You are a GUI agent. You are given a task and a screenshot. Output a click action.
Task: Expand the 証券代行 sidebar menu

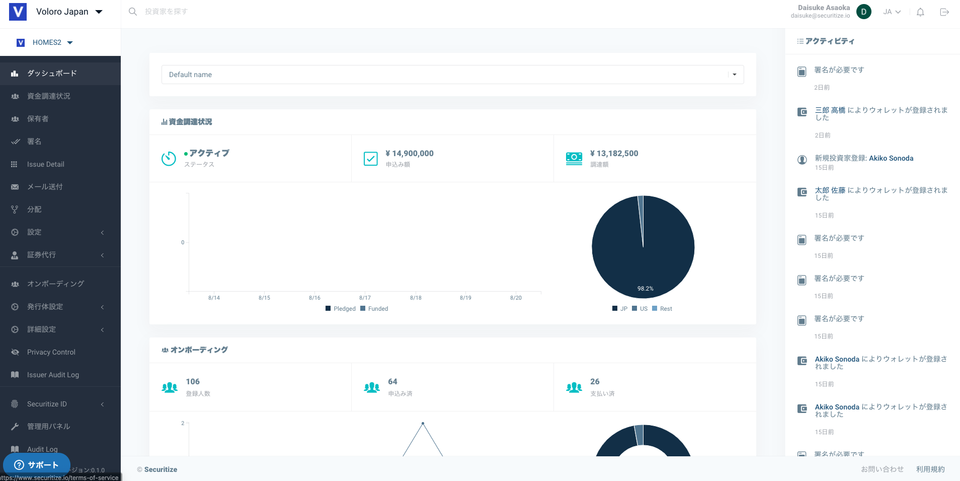click(60, 255)
